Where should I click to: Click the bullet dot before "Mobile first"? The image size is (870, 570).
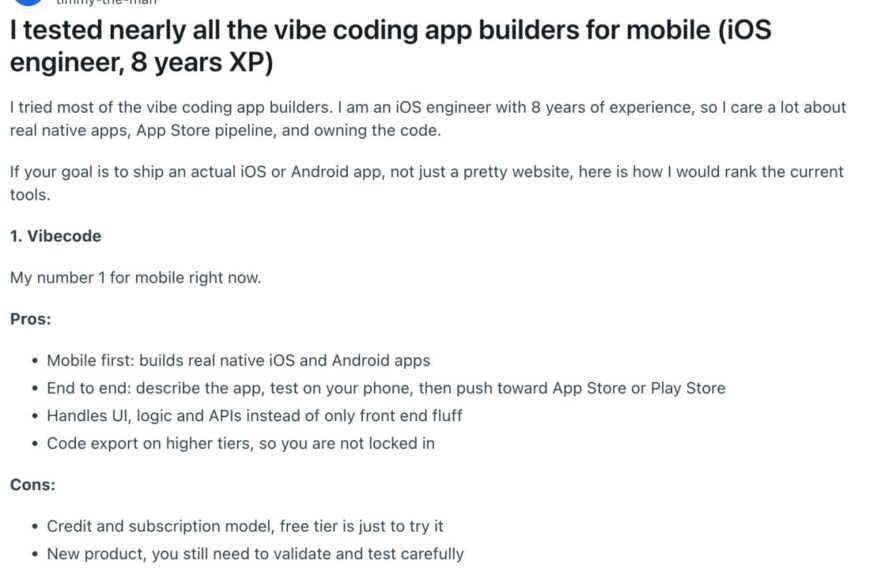[x=36, y=360]
